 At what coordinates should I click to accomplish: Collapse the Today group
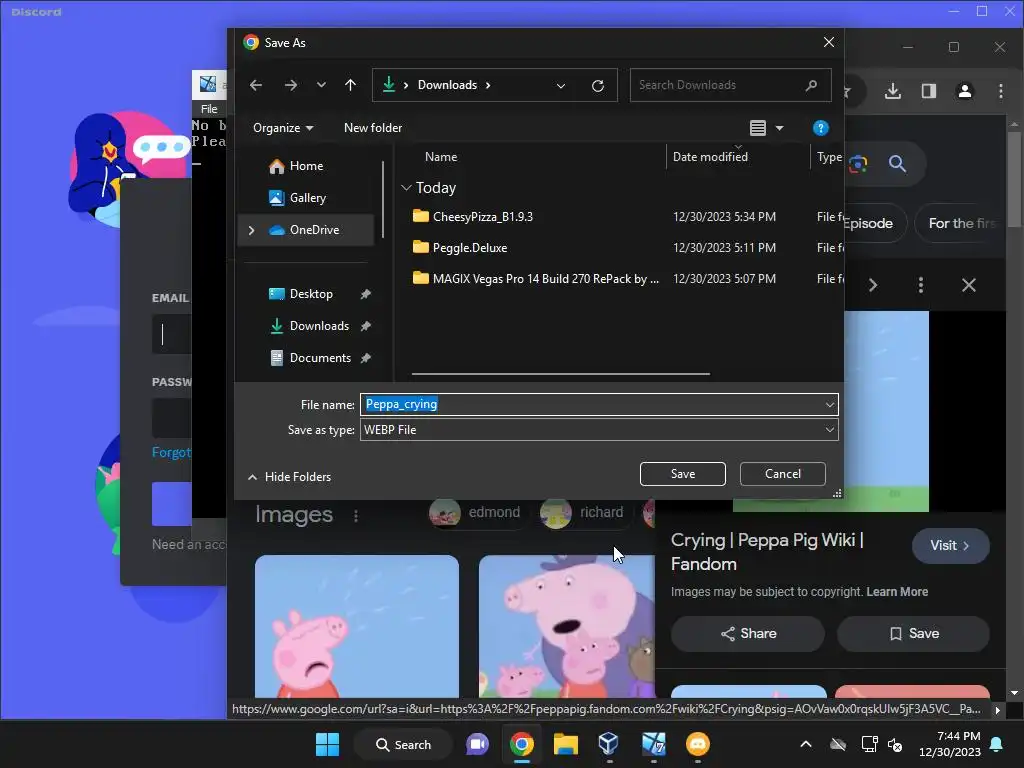coord(406,188)
